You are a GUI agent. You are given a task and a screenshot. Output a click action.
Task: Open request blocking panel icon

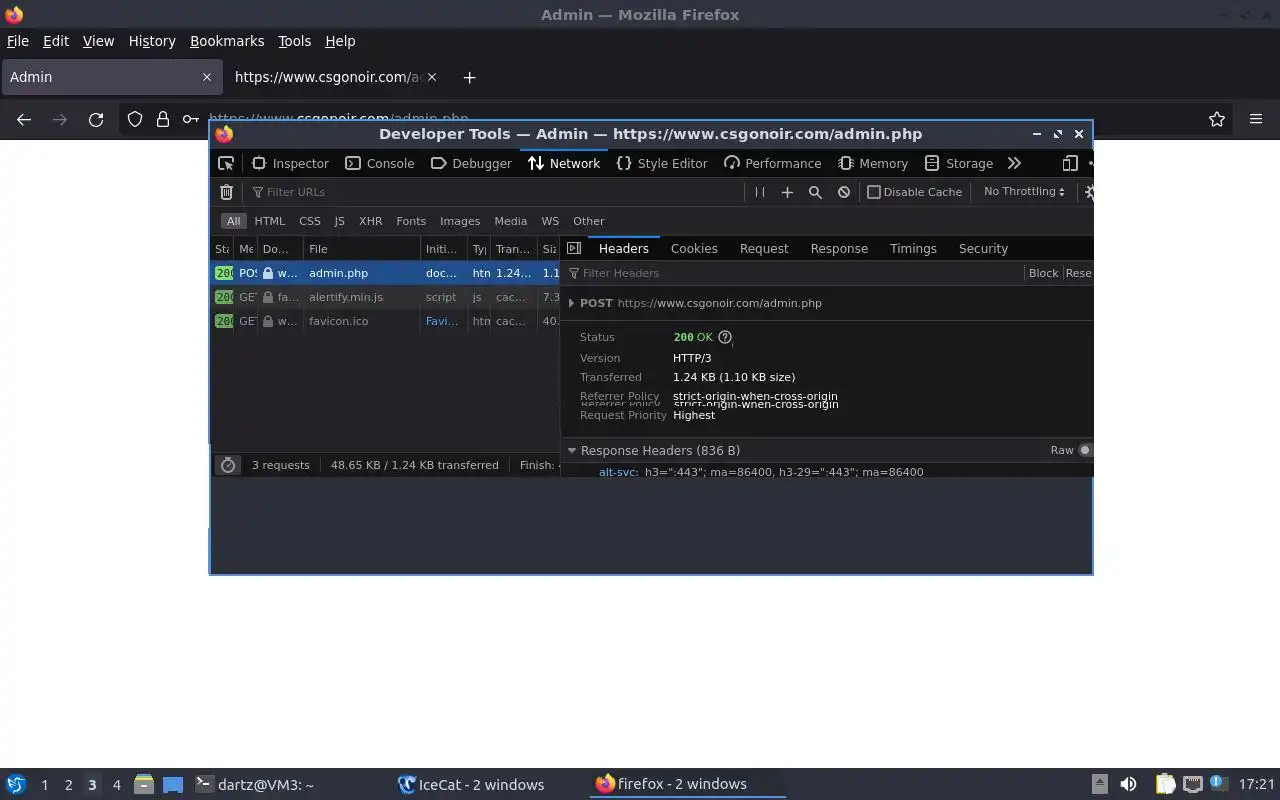point(844,192)
